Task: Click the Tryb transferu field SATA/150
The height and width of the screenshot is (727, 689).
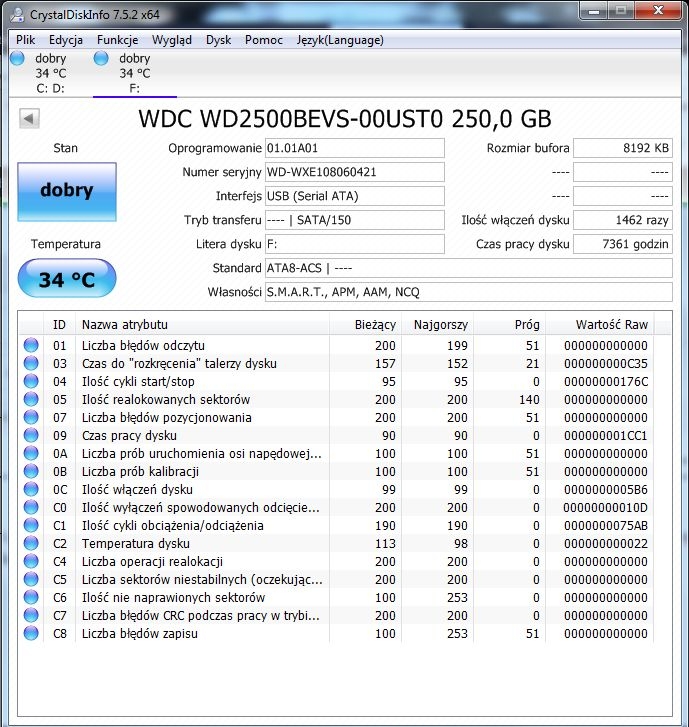Action: click(355, 220)
